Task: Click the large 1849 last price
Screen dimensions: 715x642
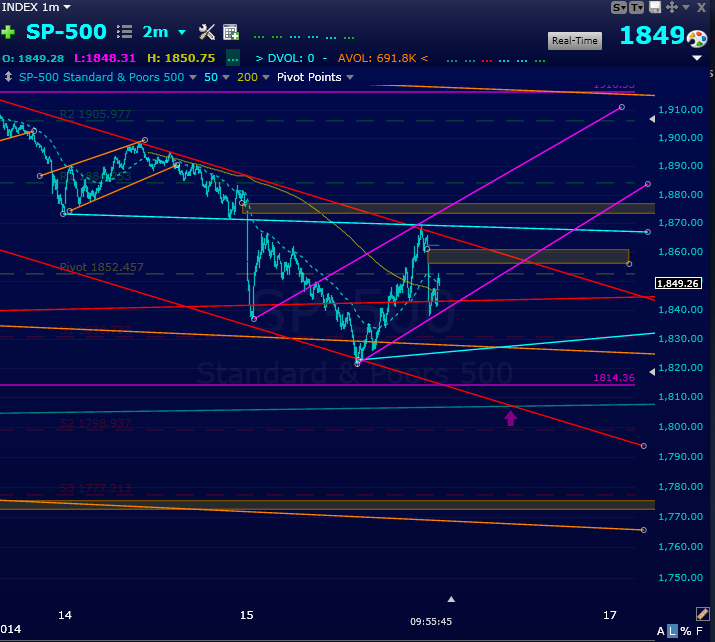Action: coord(652,35)
